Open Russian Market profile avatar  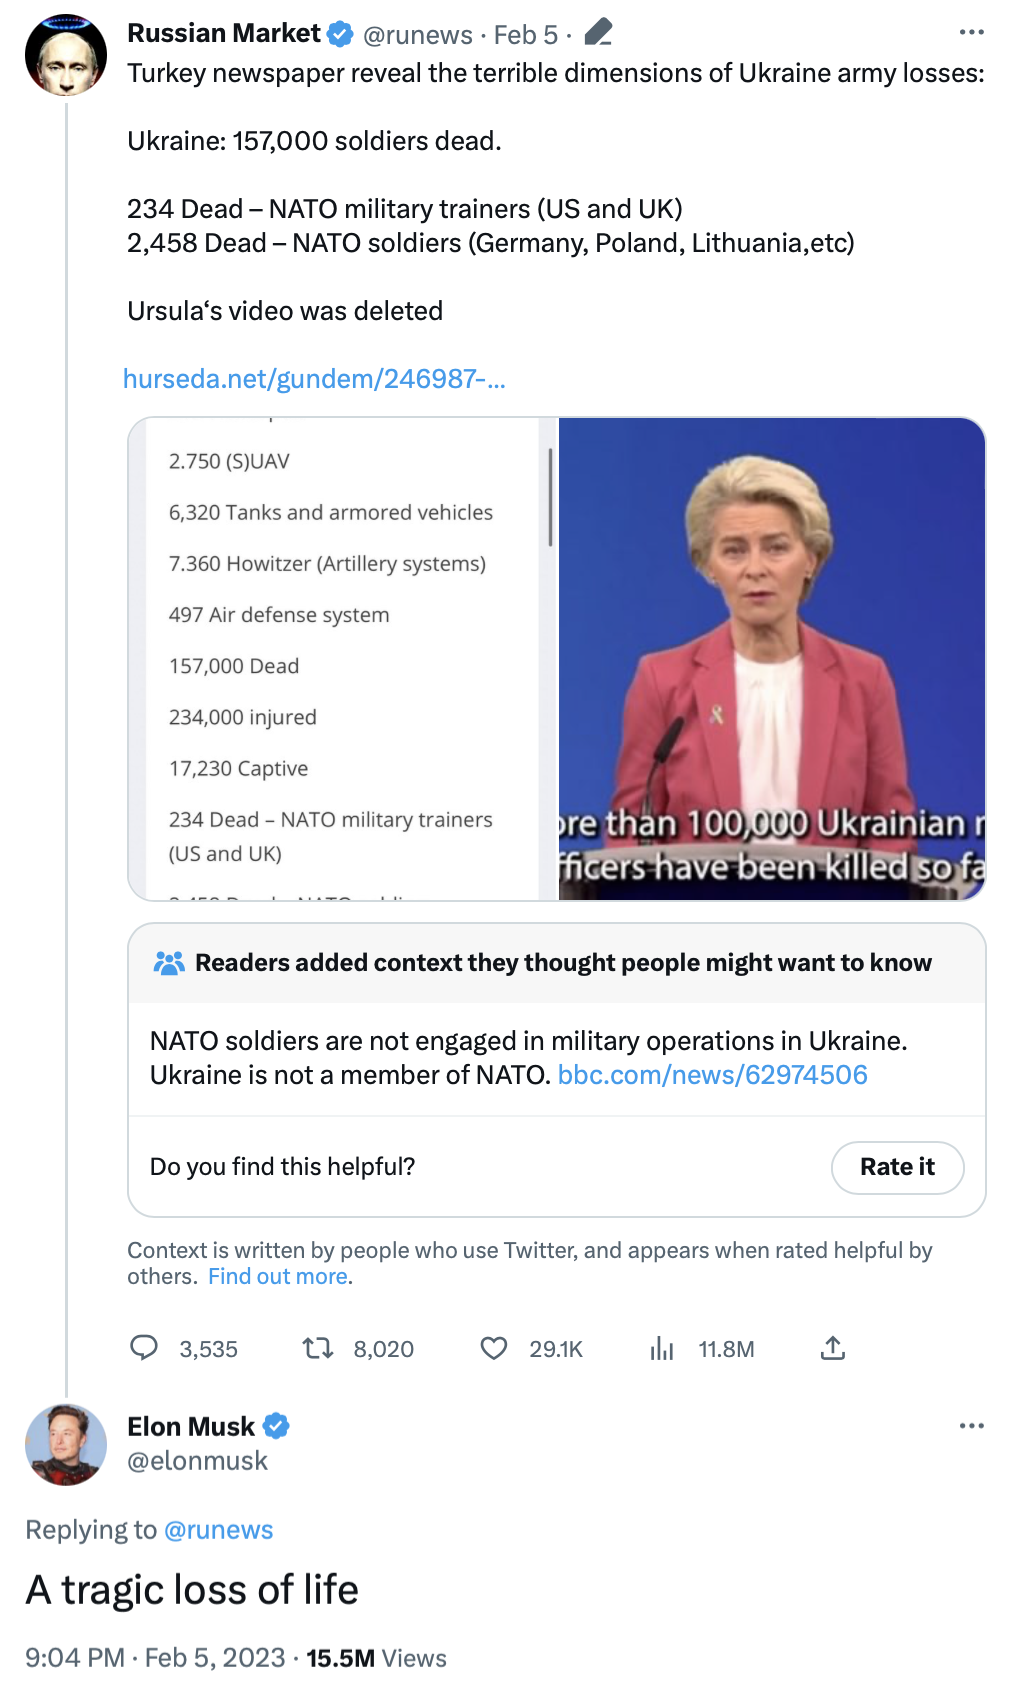(x=66, y=55)
